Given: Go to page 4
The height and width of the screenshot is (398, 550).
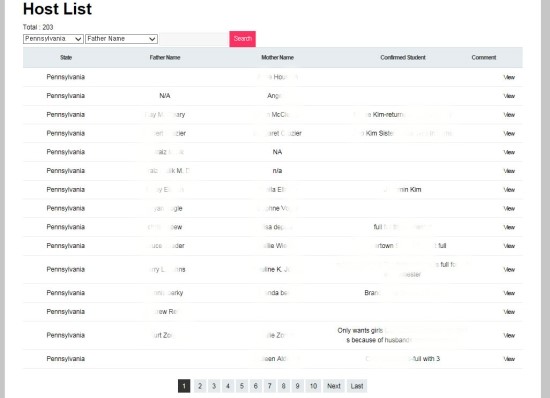Looking at the screenshot, I should pos(228,386).
